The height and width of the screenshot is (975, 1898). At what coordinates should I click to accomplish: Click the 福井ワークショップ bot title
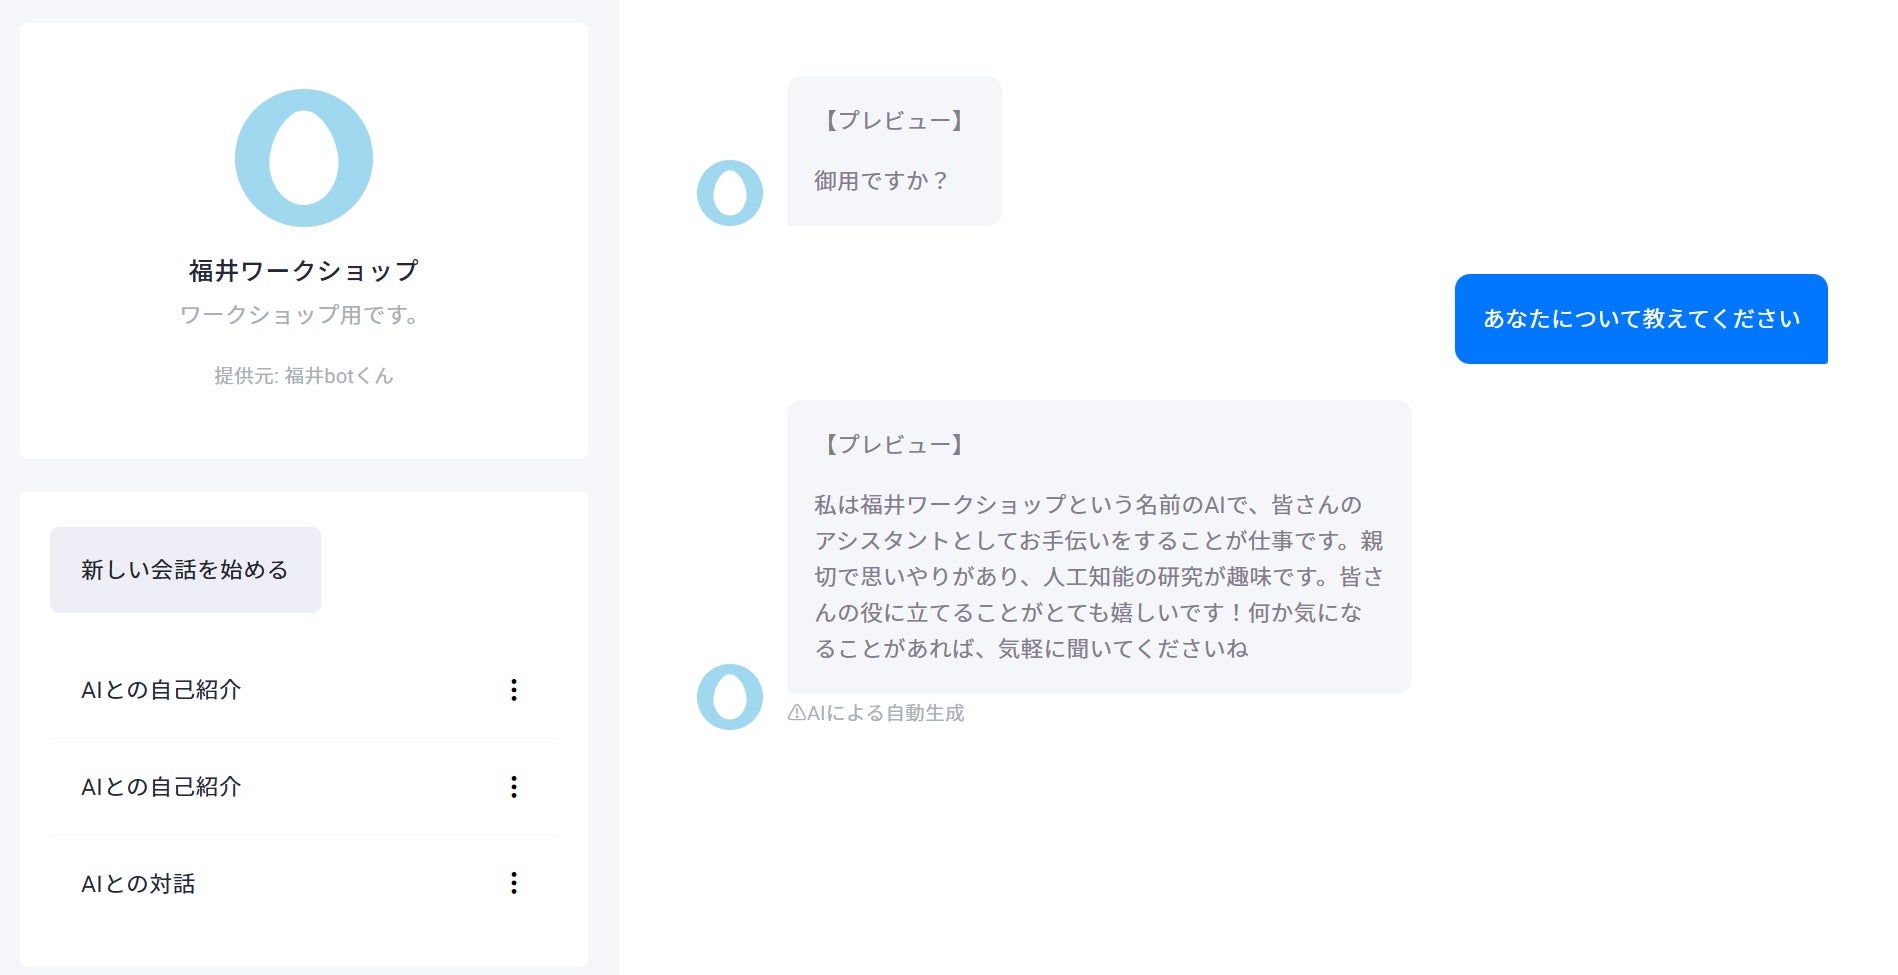(x=304, y=271)
